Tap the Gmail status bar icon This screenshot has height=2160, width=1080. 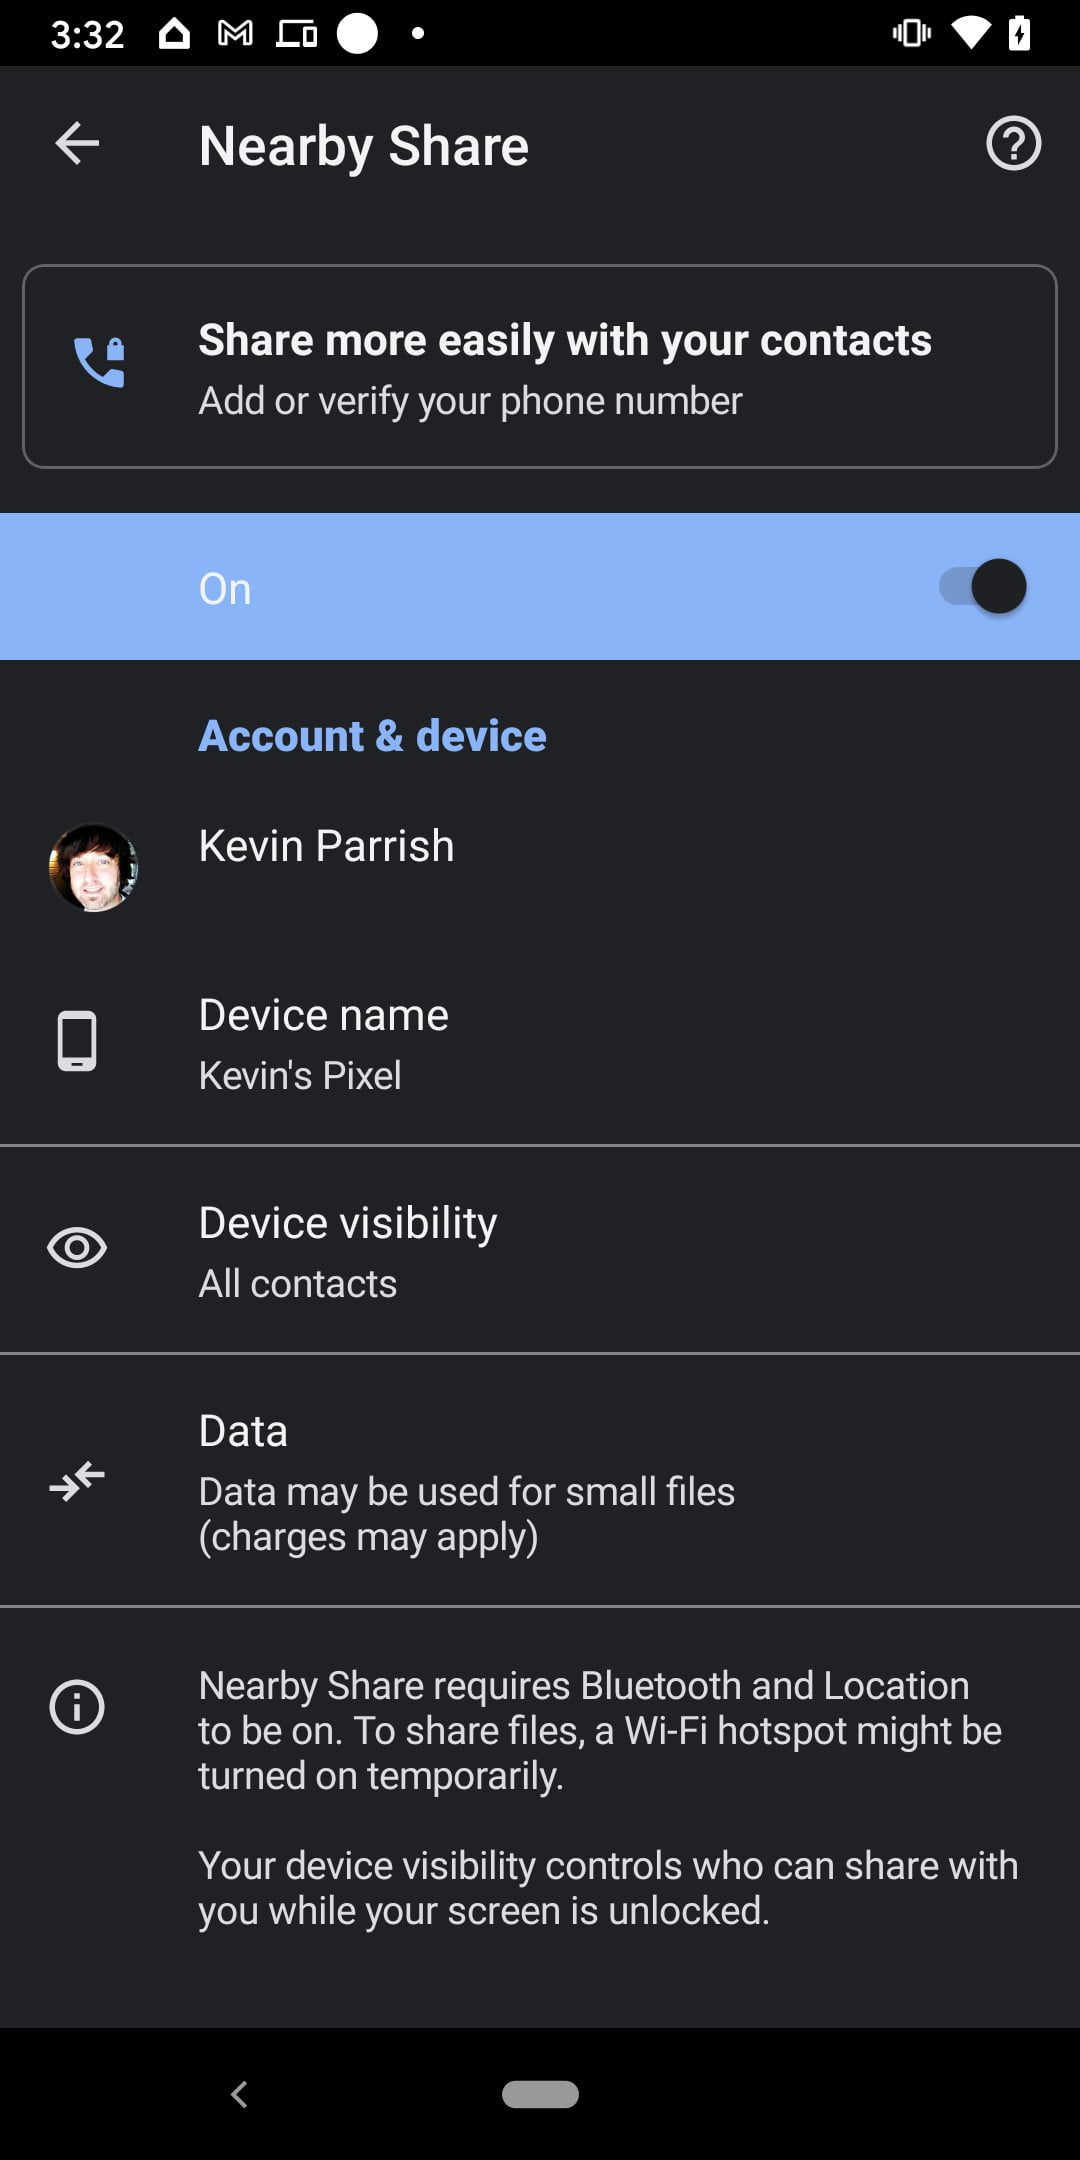235,34
